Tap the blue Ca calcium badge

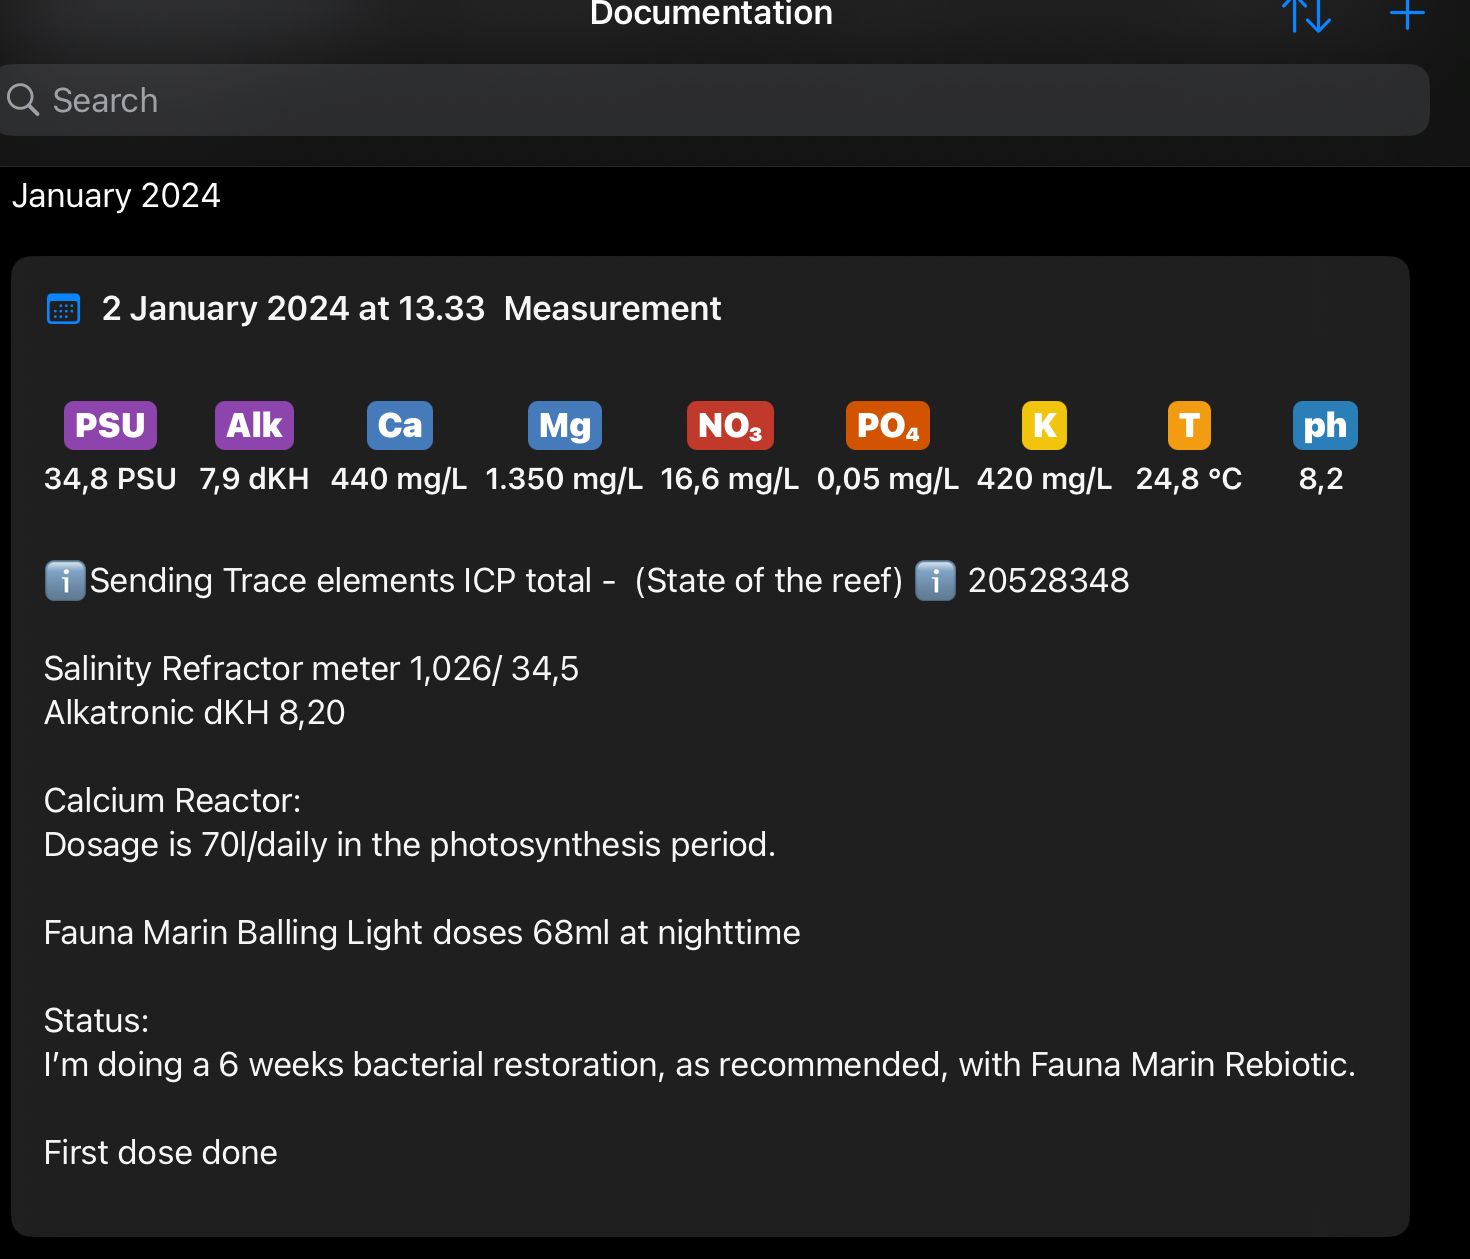pos(399,426)
